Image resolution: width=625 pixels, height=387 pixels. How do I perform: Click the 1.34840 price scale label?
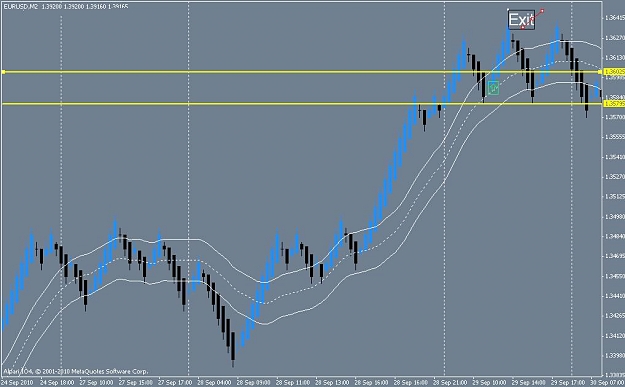click(615, 236)
